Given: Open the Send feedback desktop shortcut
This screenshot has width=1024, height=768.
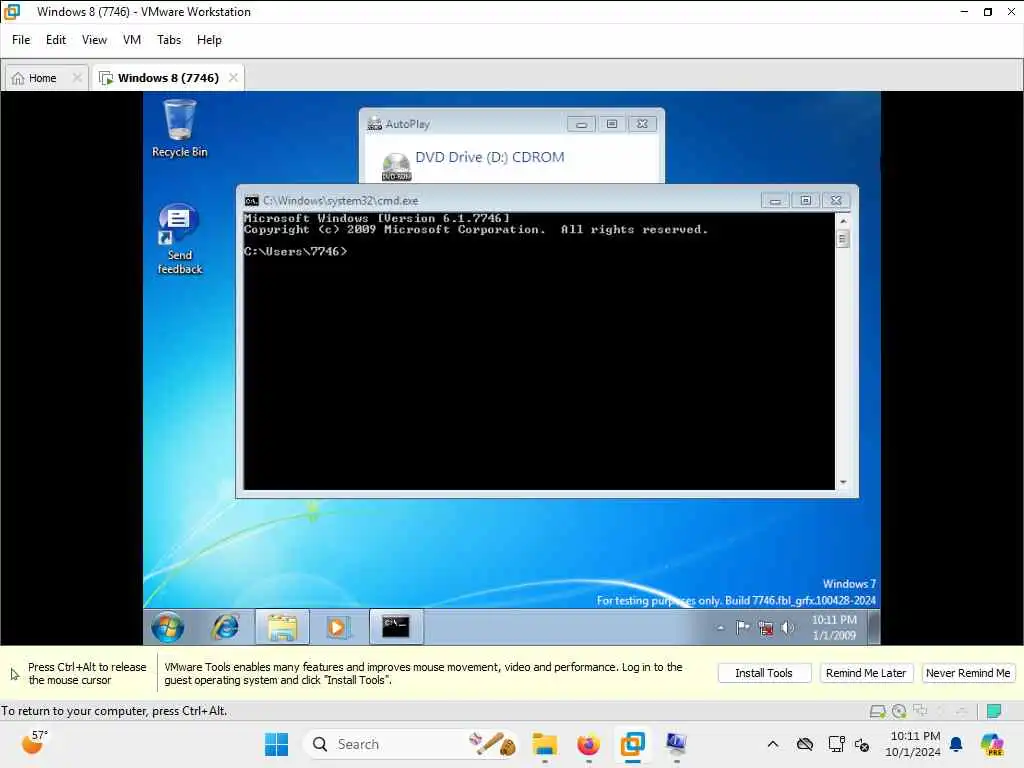Looking at the screenshot, I should click(180, 239).
